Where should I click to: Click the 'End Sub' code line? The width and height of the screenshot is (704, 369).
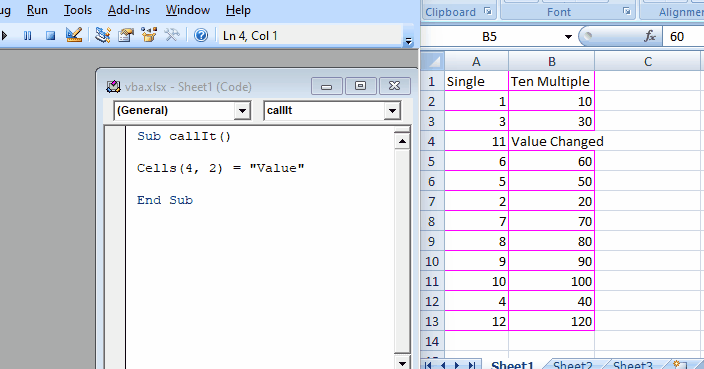pyautogui.click(x=165, y=200)
